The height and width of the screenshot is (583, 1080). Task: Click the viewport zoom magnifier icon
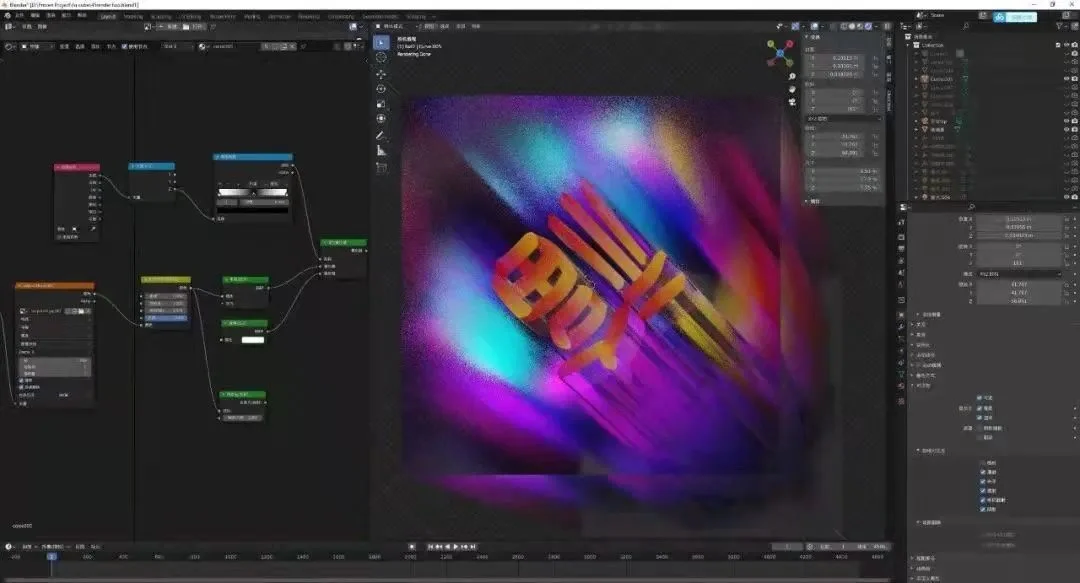pos(792,76)
